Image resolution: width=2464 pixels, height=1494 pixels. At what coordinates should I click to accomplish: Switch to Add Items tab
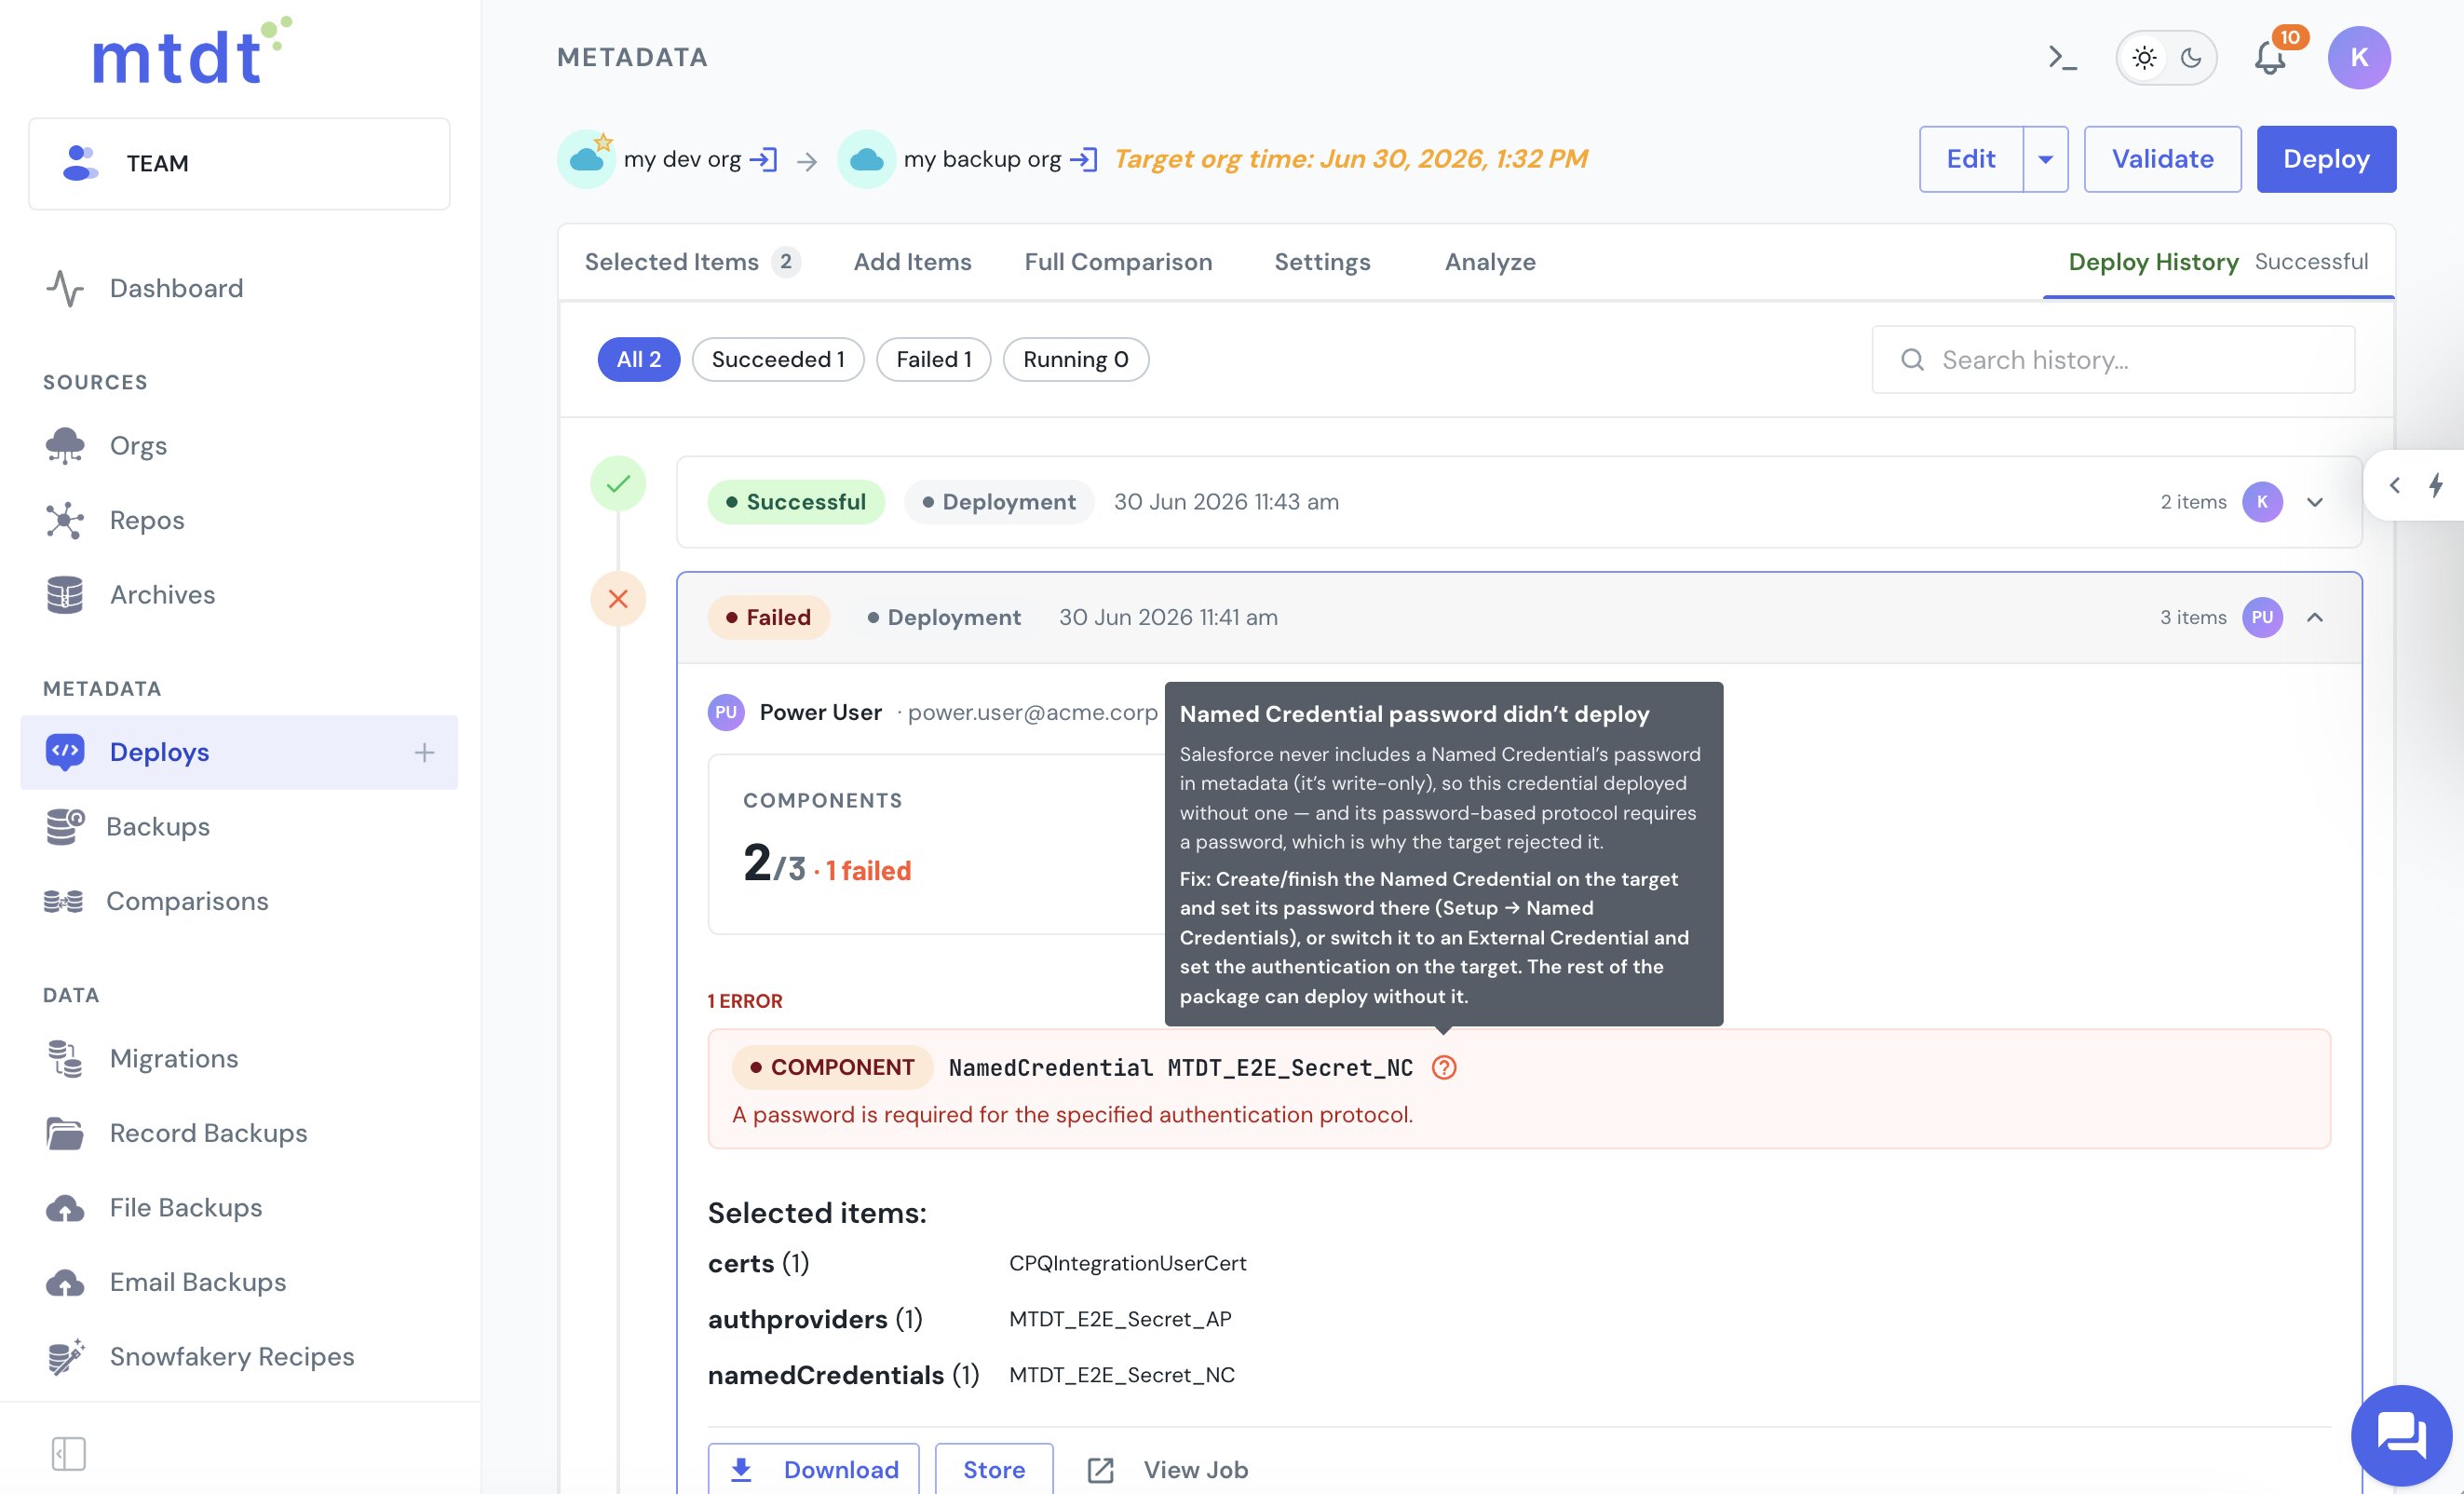tap(912, 262)
